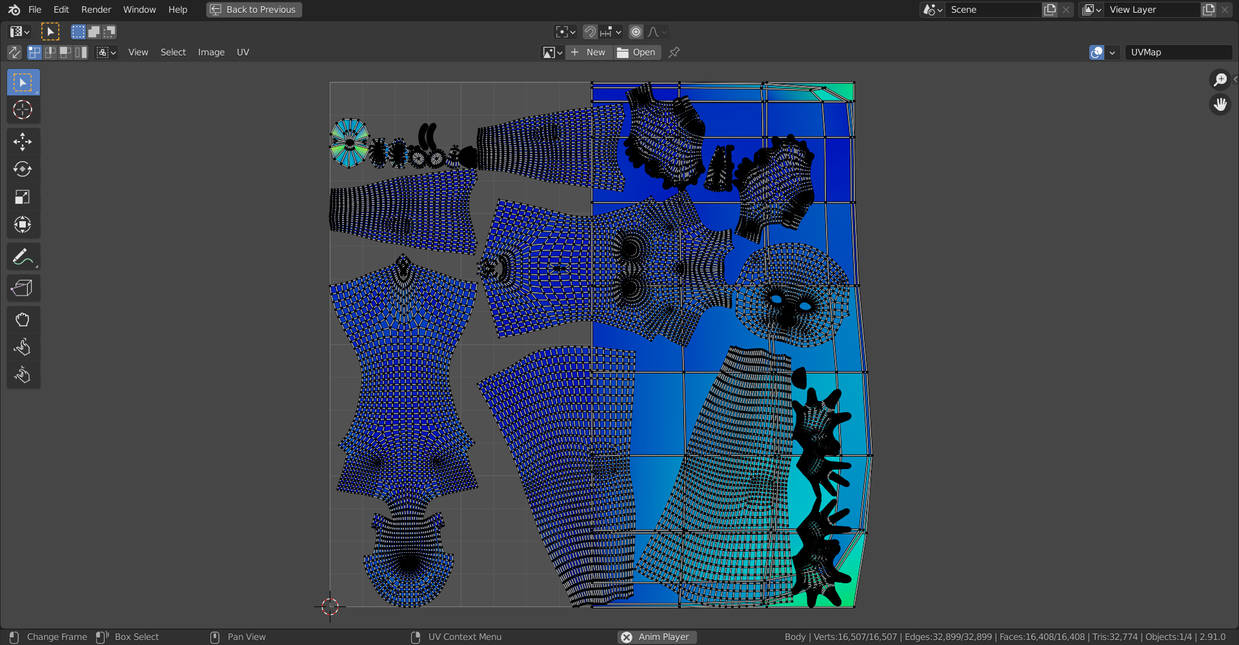Screen dimensions: 1239x645
Task: Click the Scene name field
Action: tap(994, 9)
